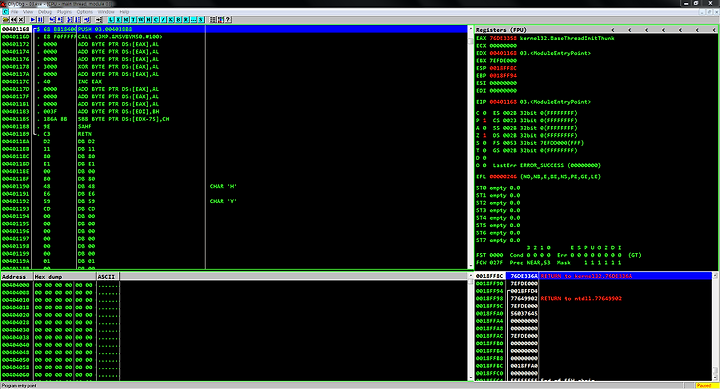The image size is (720, 389).
Task: Select the EDX register value
Action: tap(503, 53)
